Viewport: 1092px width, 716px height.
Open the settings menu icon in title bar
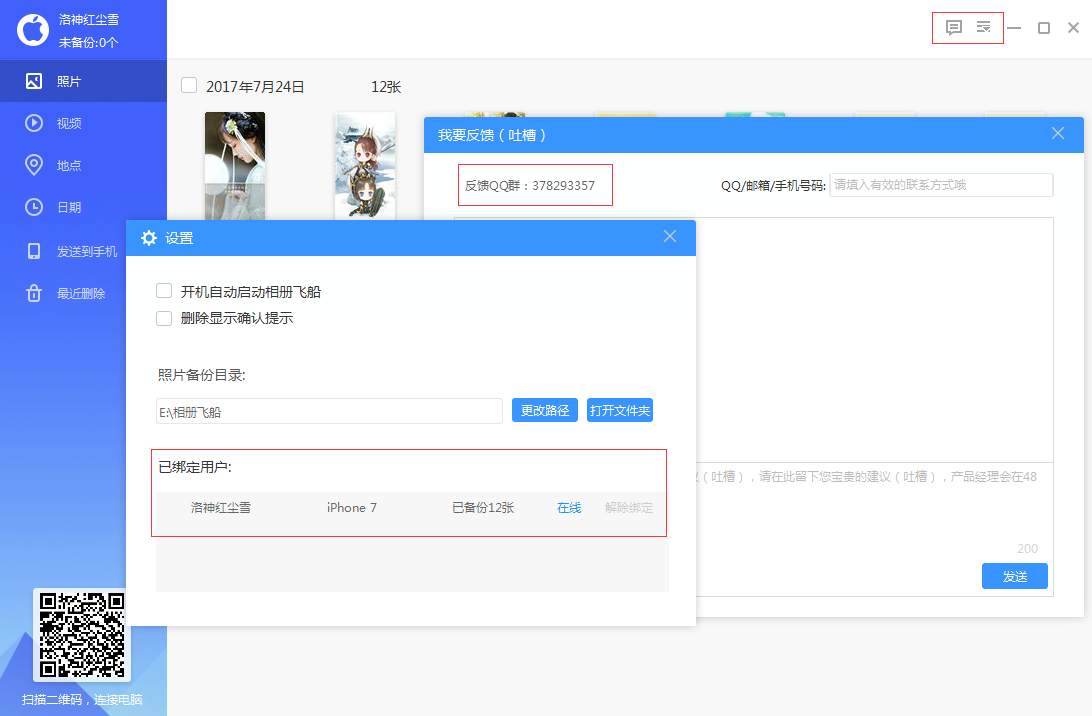coord(983,27)
